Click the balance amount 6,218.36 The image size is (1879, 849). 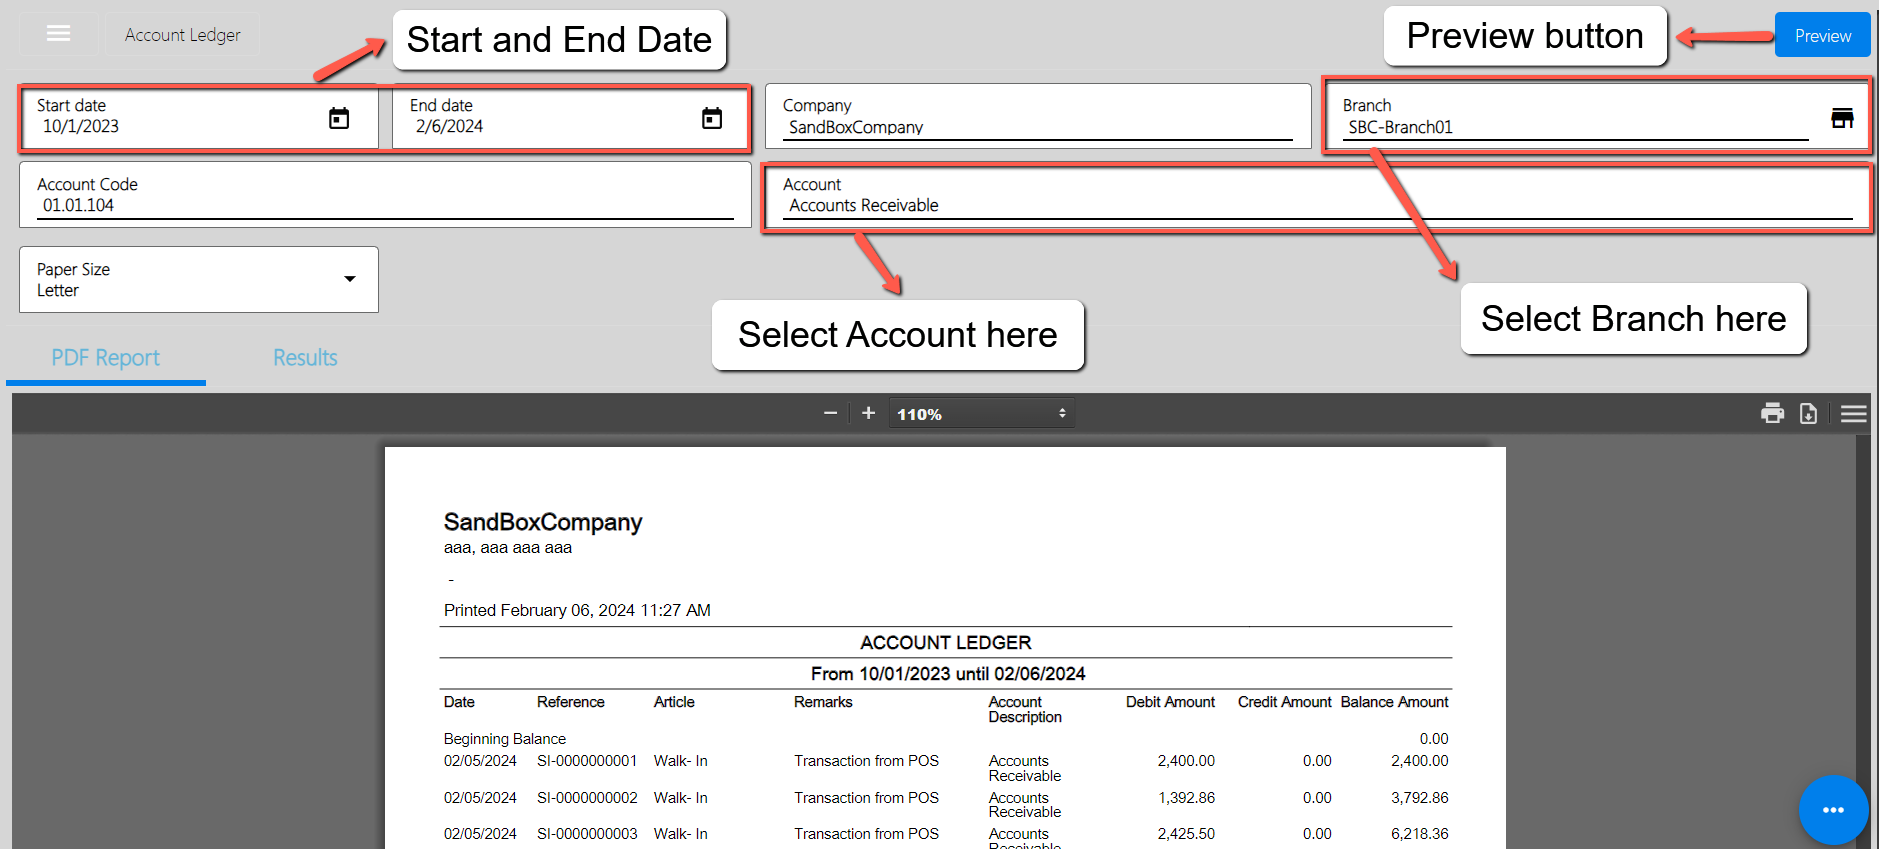click(1420, 834)
